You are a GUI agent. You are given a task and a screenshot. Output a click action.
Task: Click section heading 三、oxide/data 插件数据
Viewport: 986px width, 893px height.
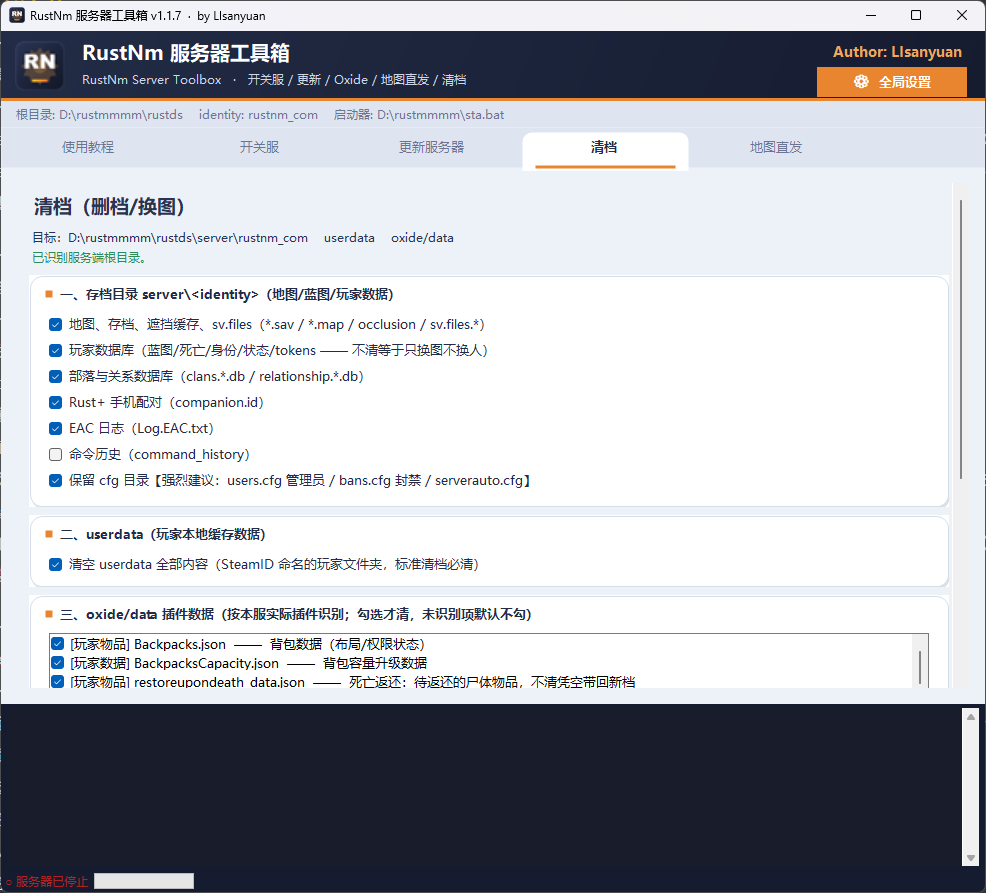coord(296,614)
